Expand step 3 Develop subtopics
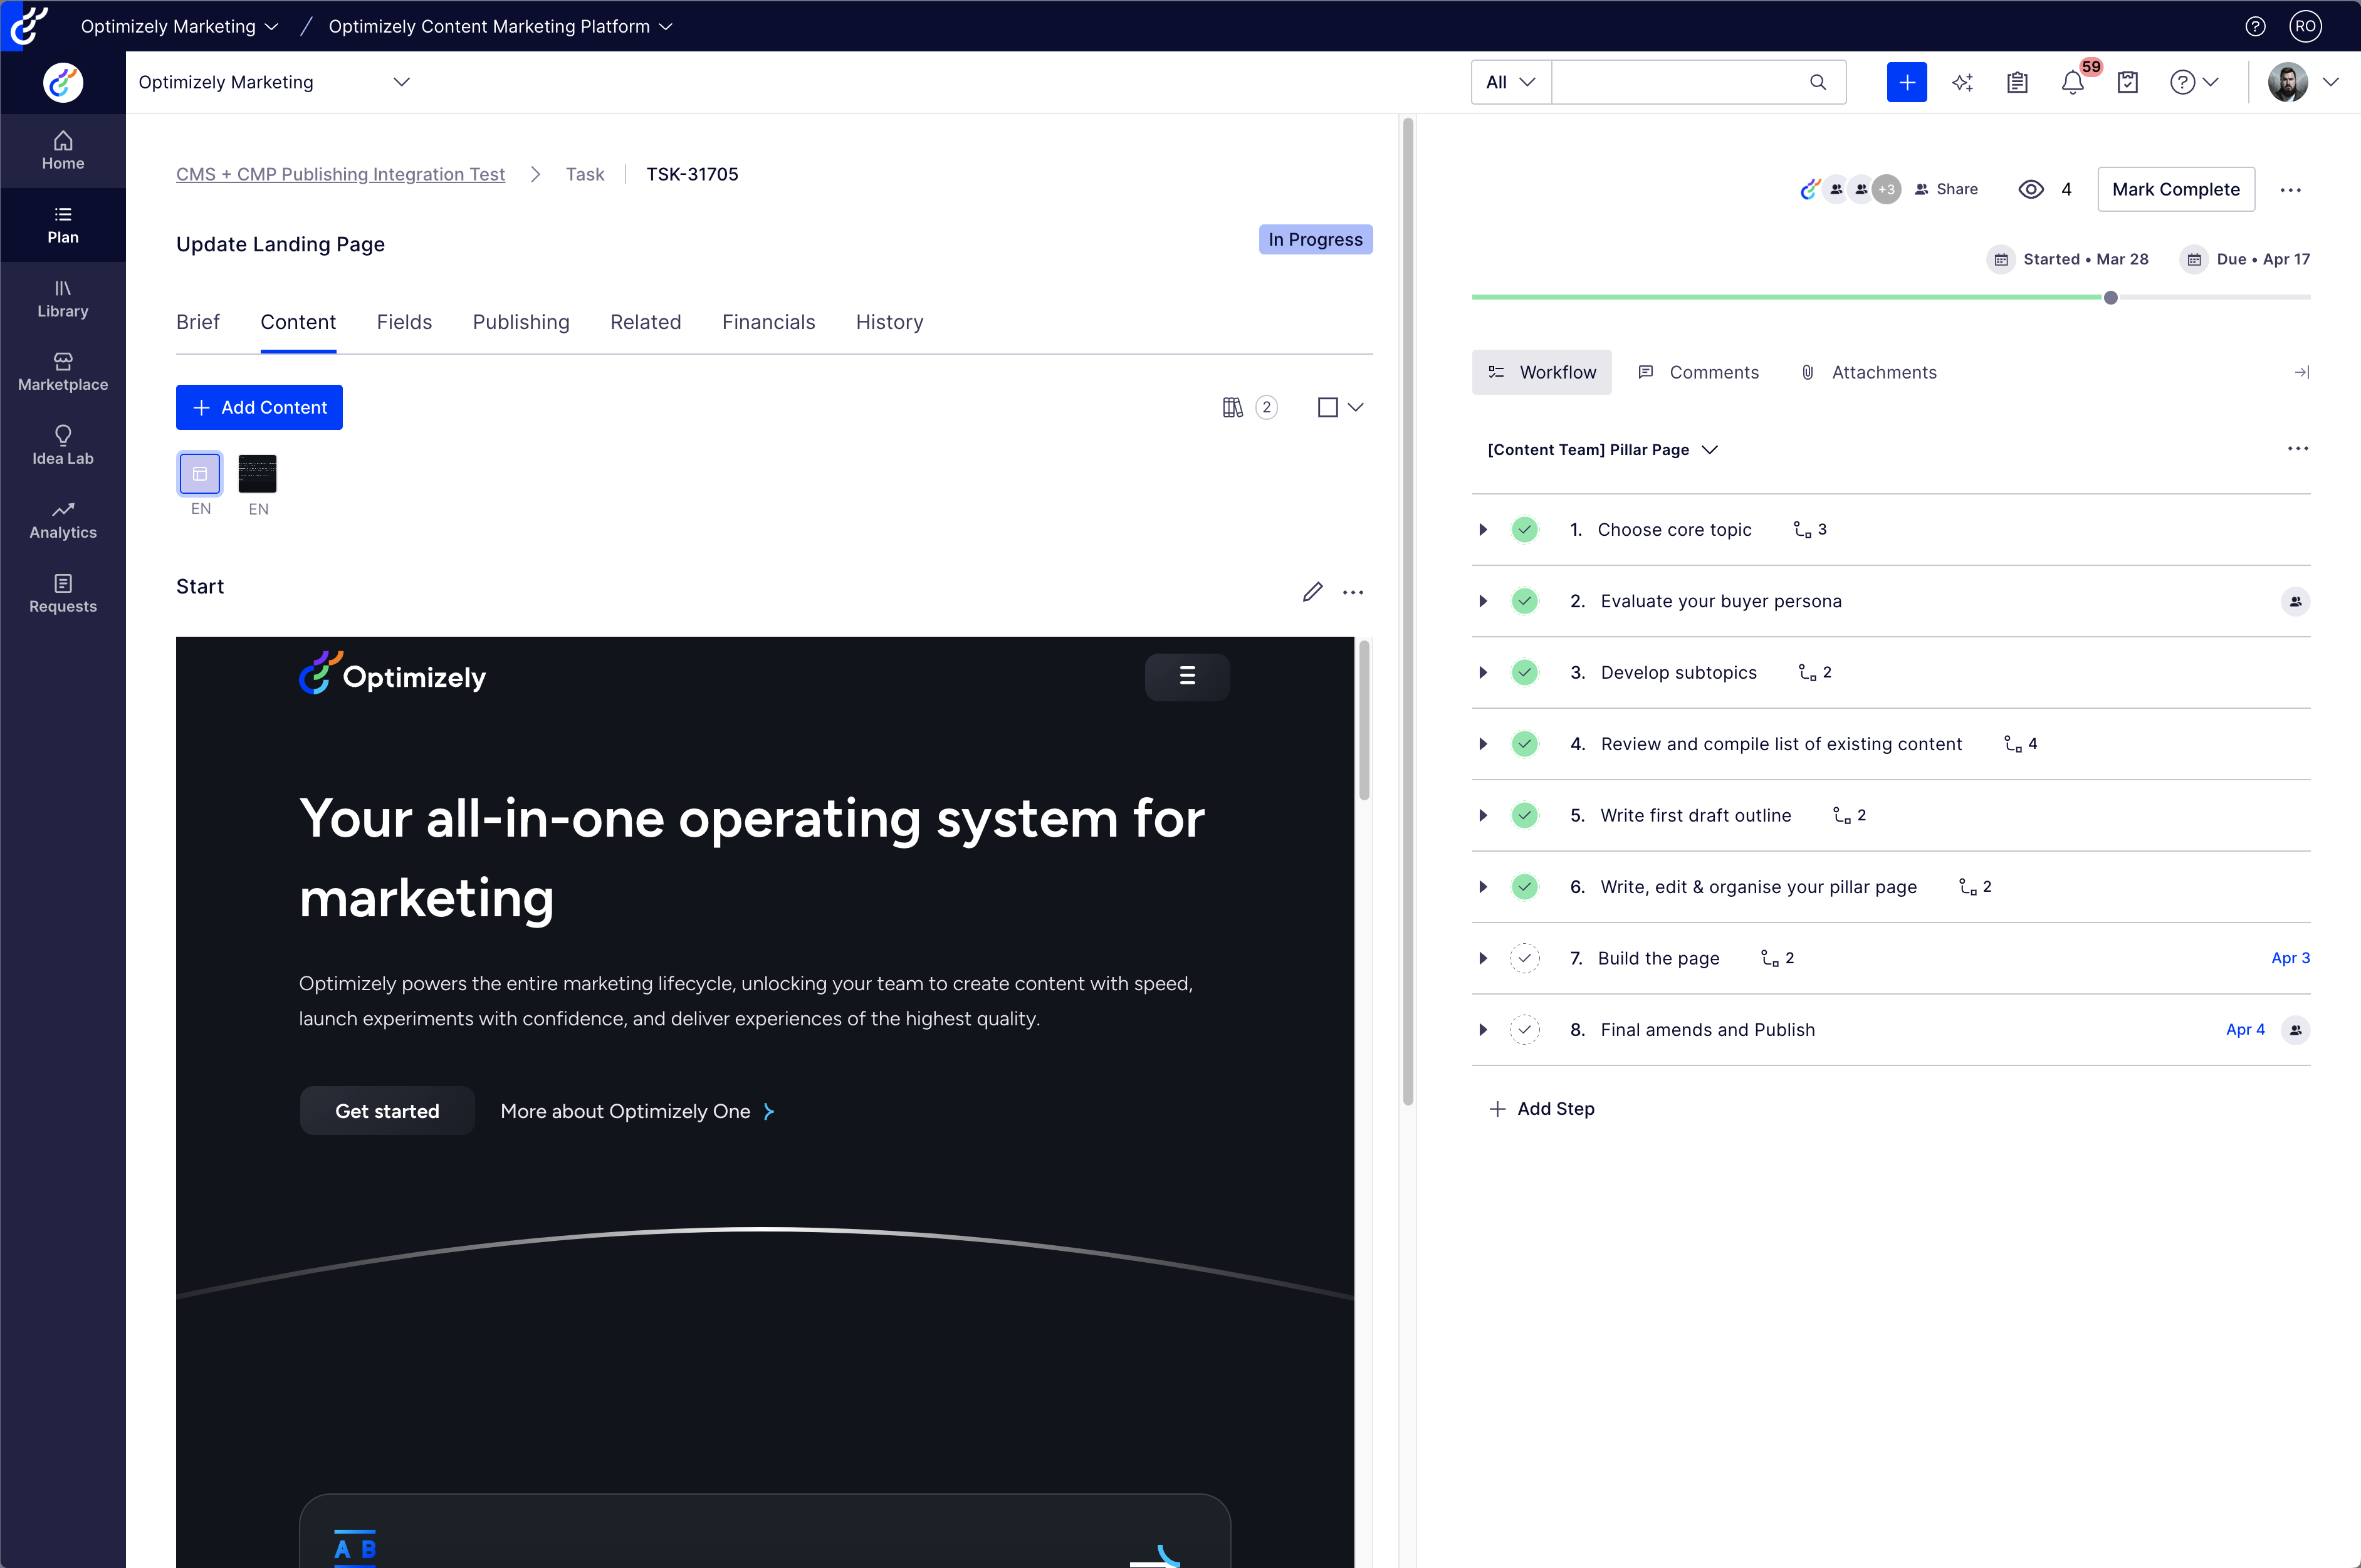 click(x=1483, y=672)
